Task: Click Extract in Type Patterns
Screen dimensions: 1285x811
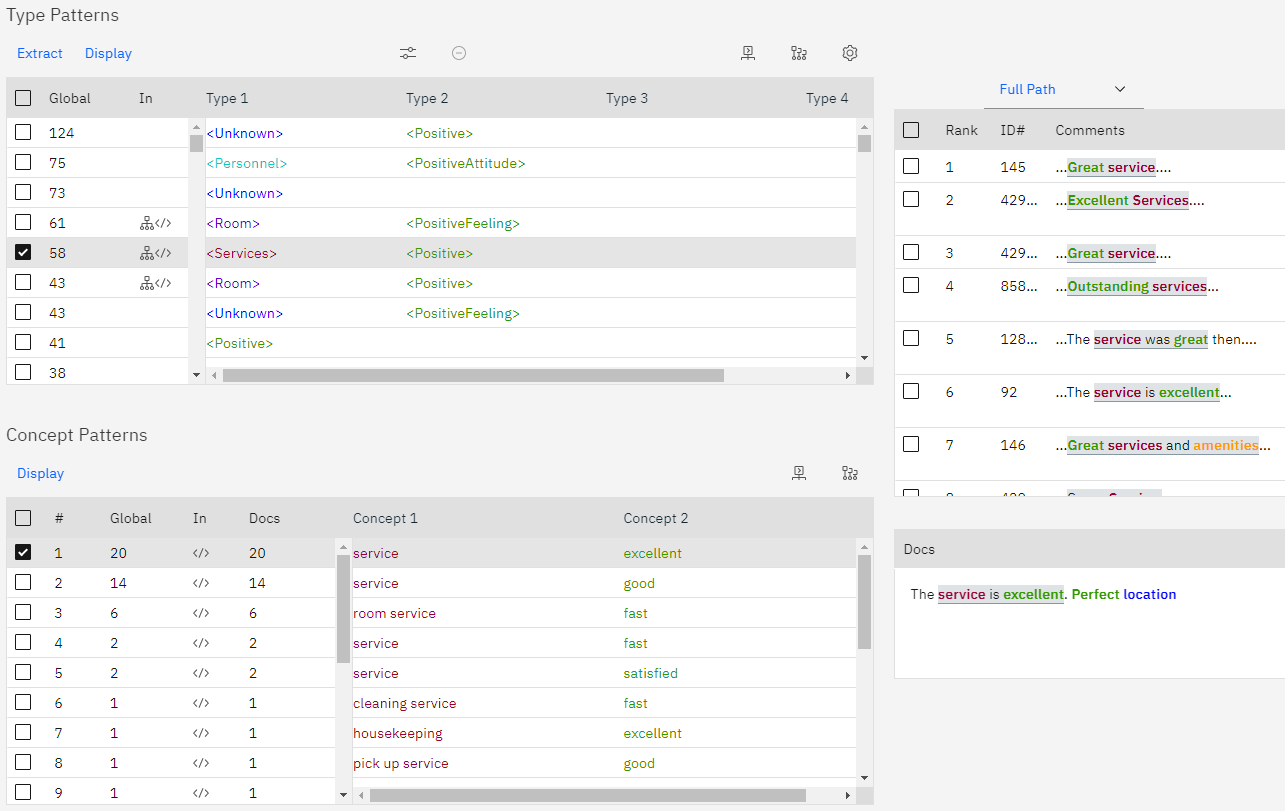Action: point(40,53)
